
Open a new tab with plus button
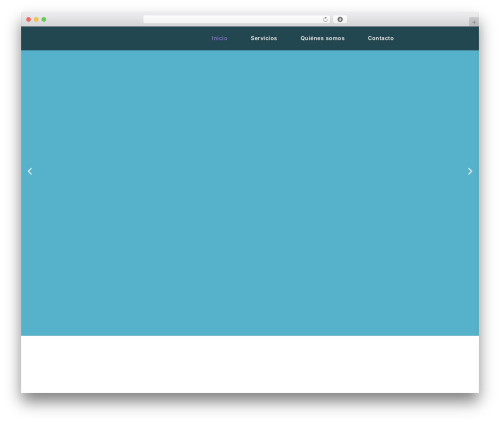pos(474,22)
